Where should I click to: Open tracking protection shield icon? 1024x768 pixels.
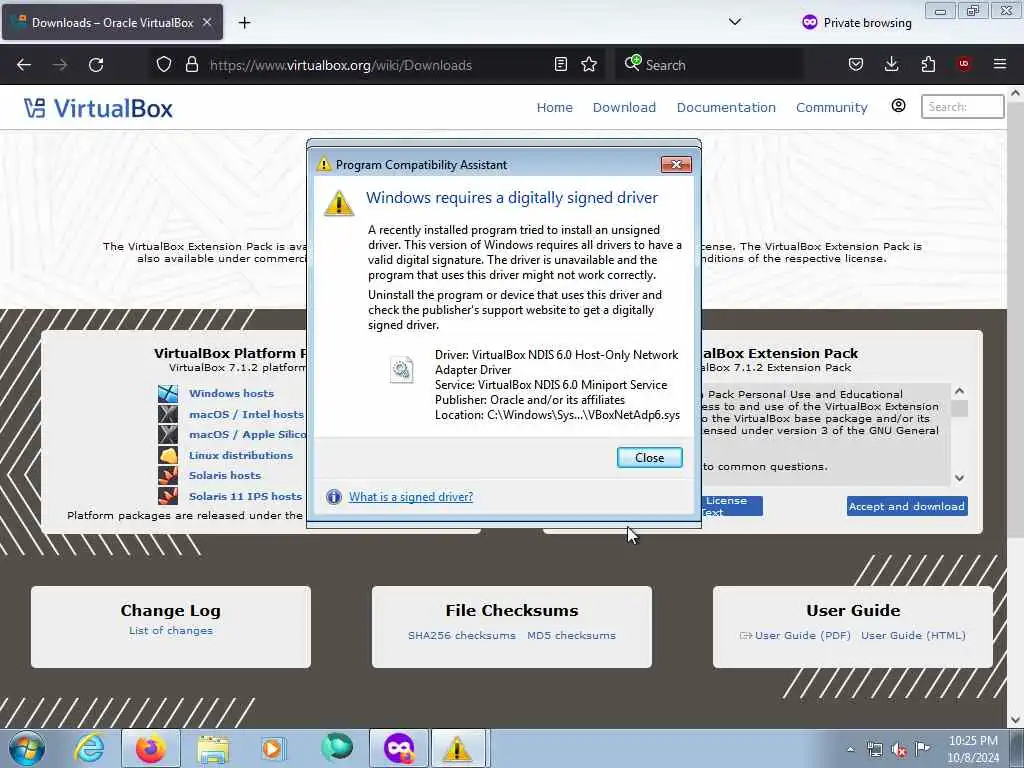[164, 65]
